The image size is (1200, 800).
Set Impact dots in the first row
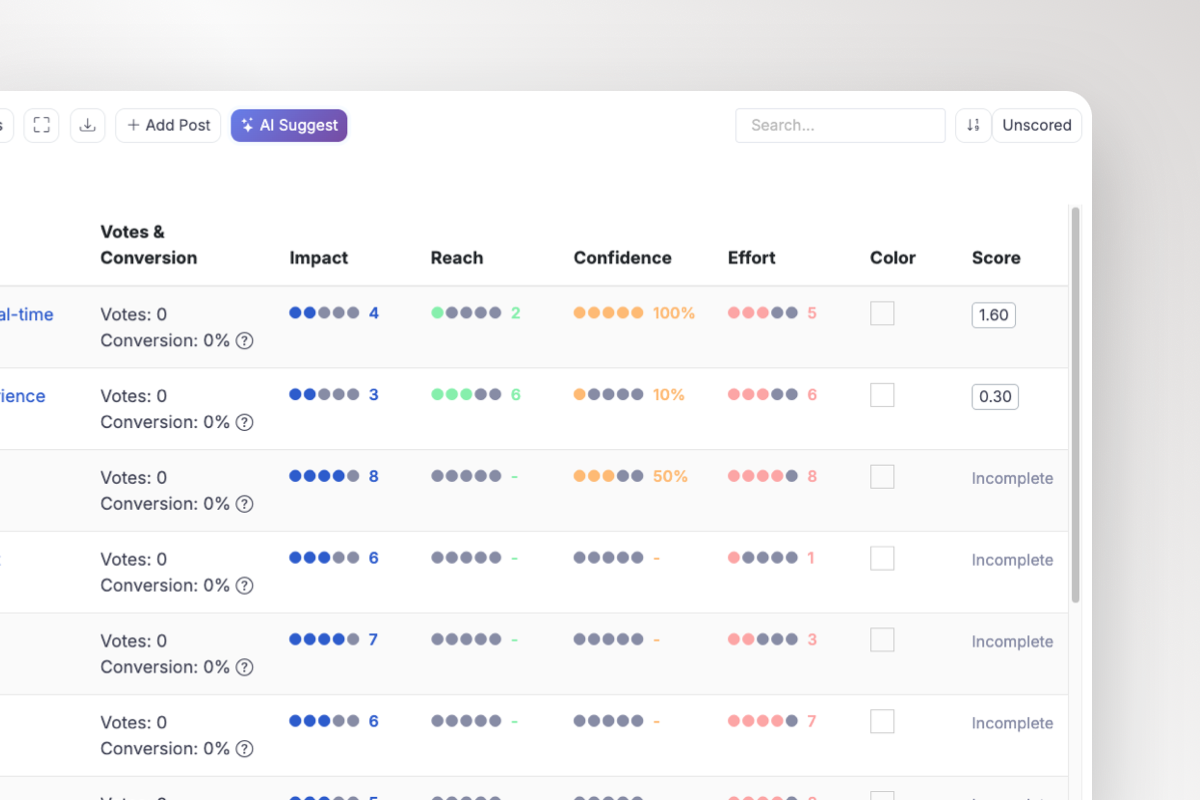click(324, 313)
